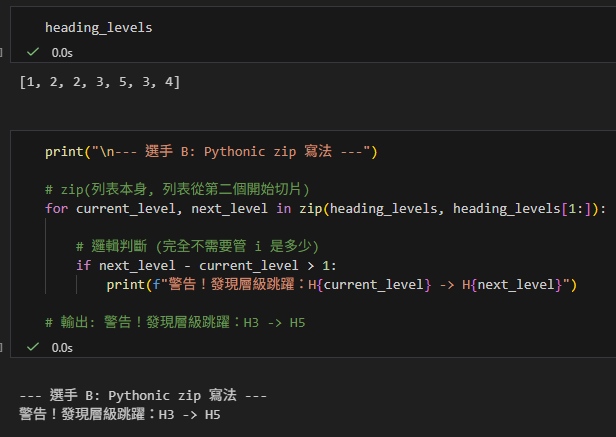Click the 0.0s execution time under zip loop cell
This screenshot has width=616, height=437.
[x=62, y=348]
